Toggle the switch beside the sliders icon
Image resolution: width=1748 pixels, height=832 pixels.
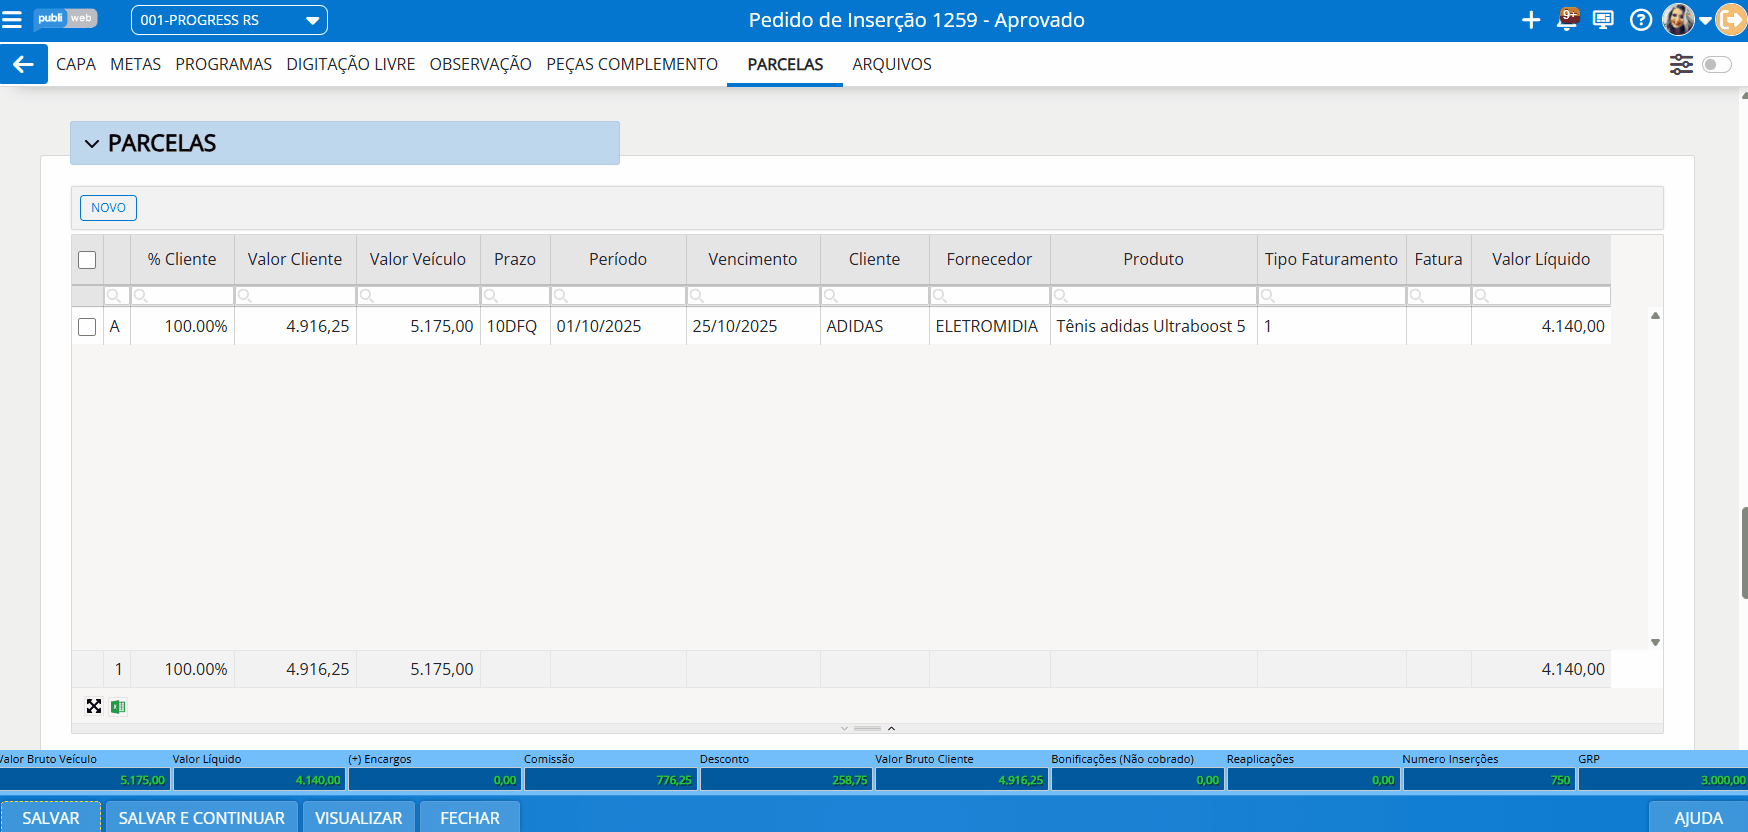click(1716, 65)
